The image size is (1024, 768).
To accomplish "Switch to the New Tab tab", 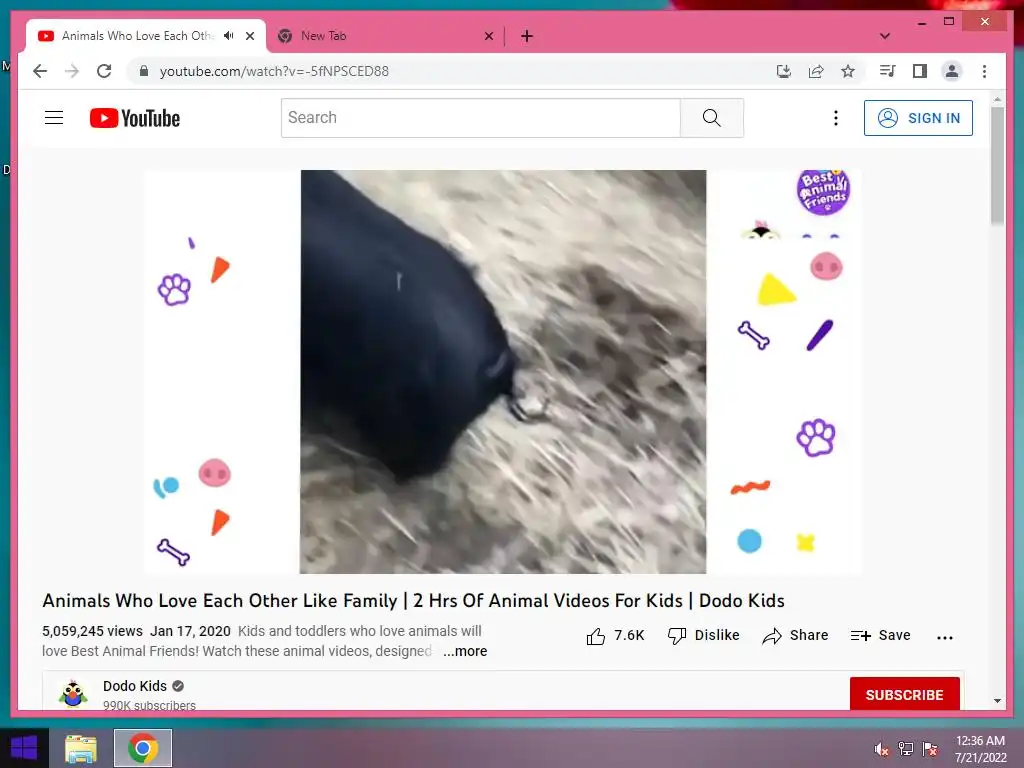I will (385, 36).
